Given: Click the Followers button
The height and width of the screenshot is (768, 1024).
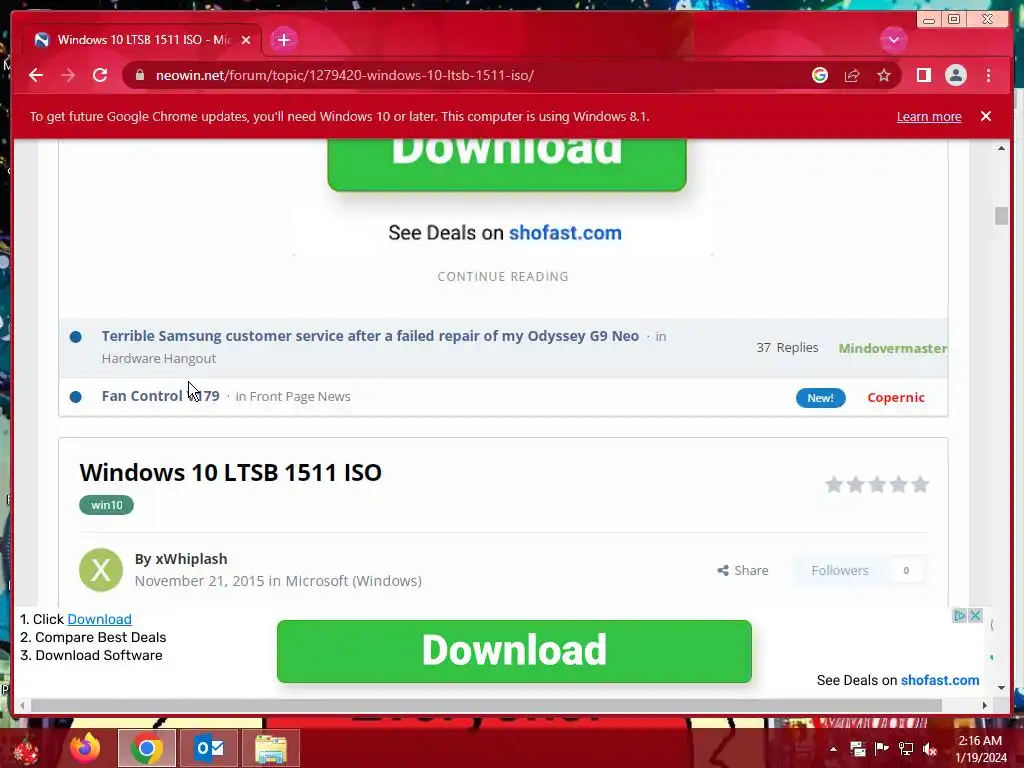Looking at the screenshot, I should point(840,570).
